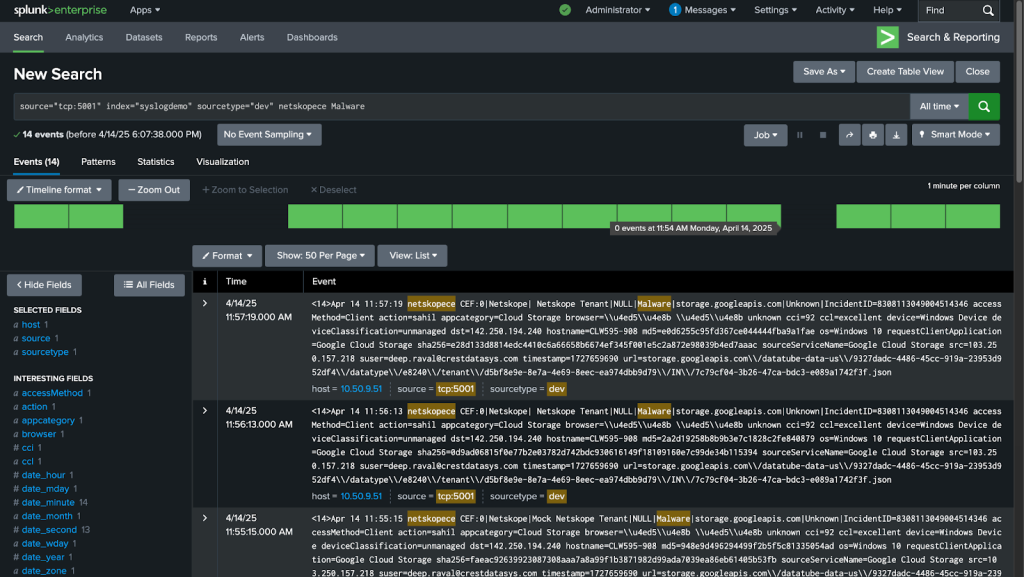Expand the 11:56:13 AM event row
Screen dimensions: 1024x577
[x=204, y=411]
